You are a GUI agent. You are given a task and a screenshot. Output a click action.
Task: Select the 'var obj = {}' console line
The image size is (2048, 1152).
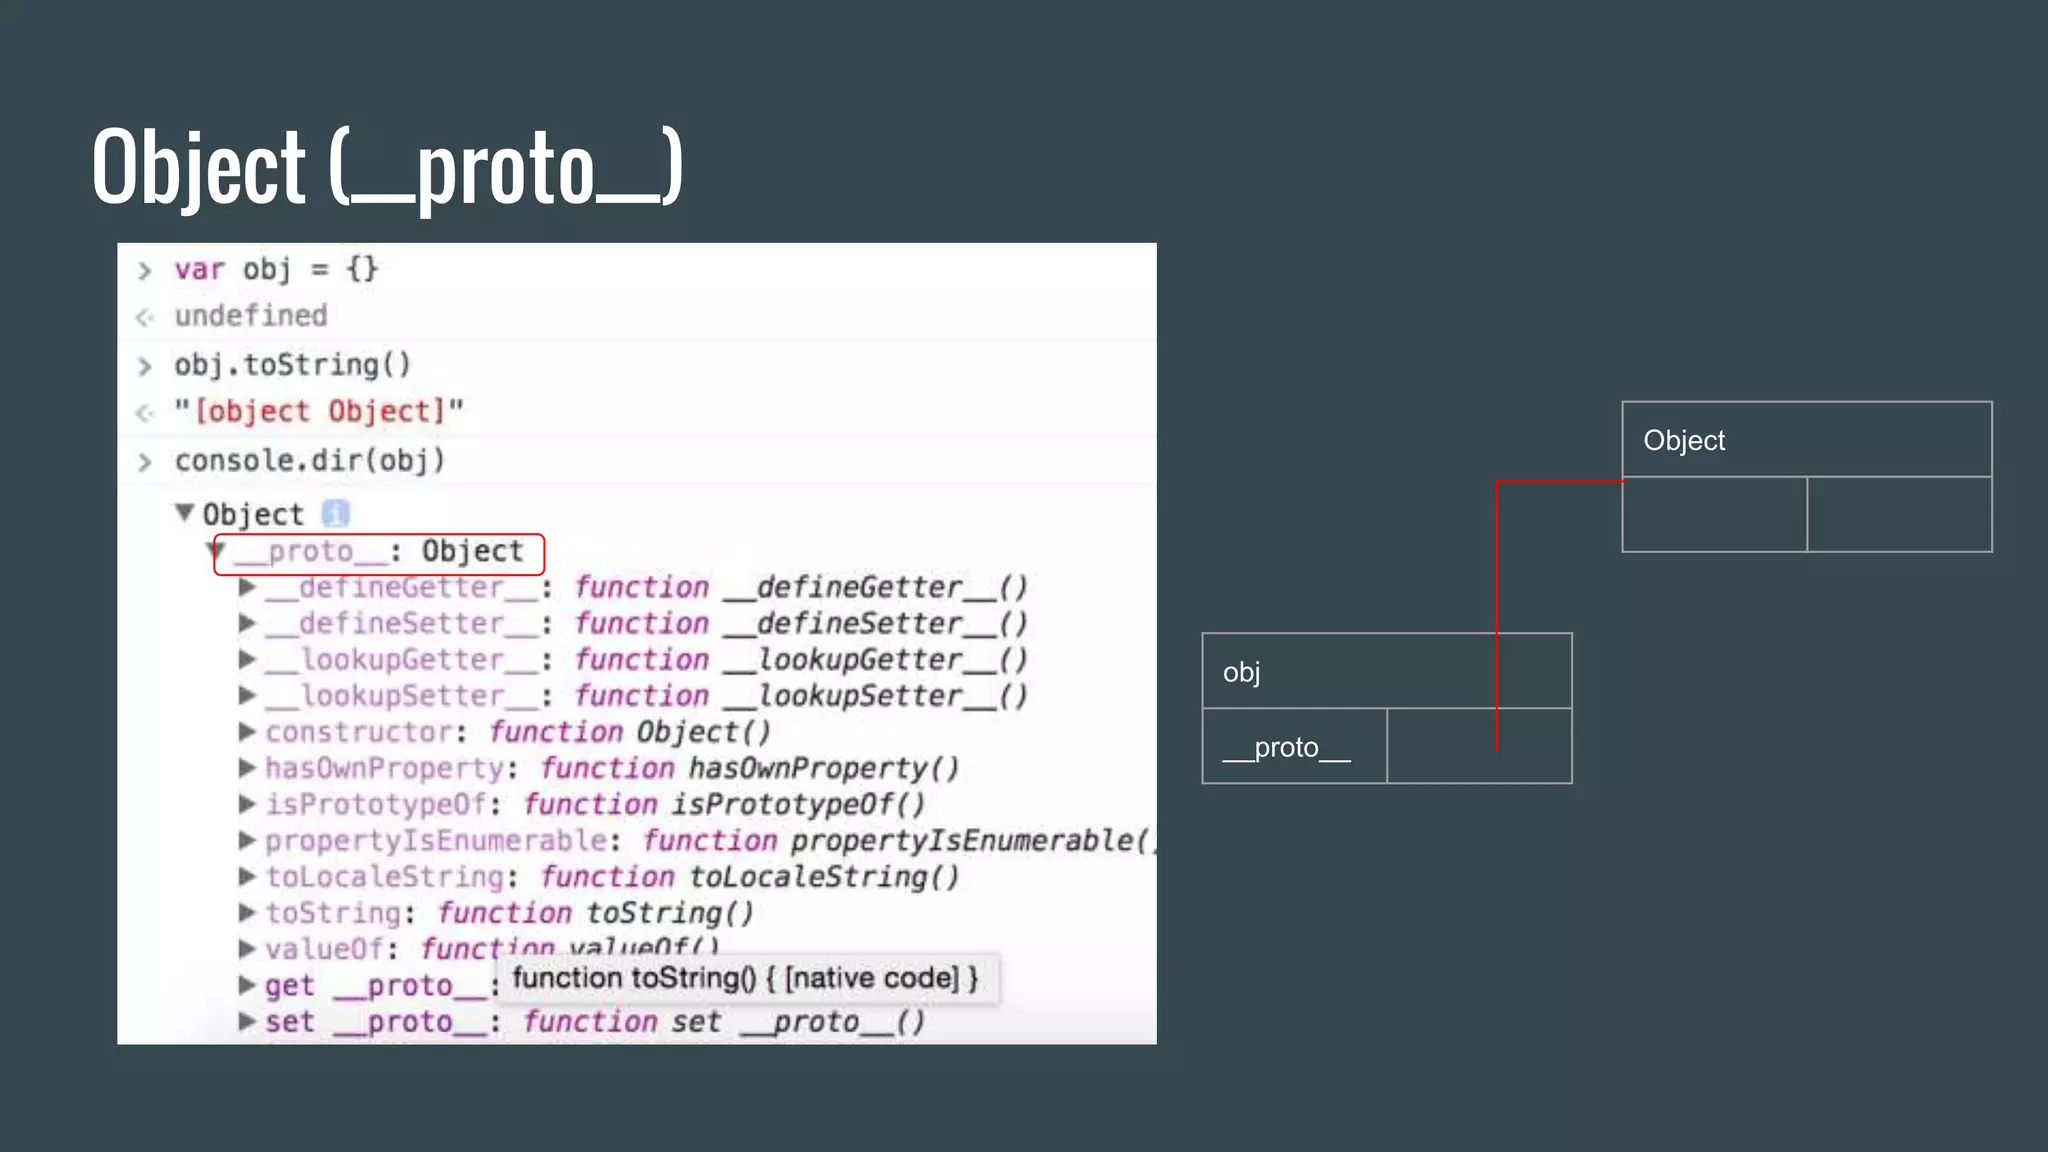point(276,269)
